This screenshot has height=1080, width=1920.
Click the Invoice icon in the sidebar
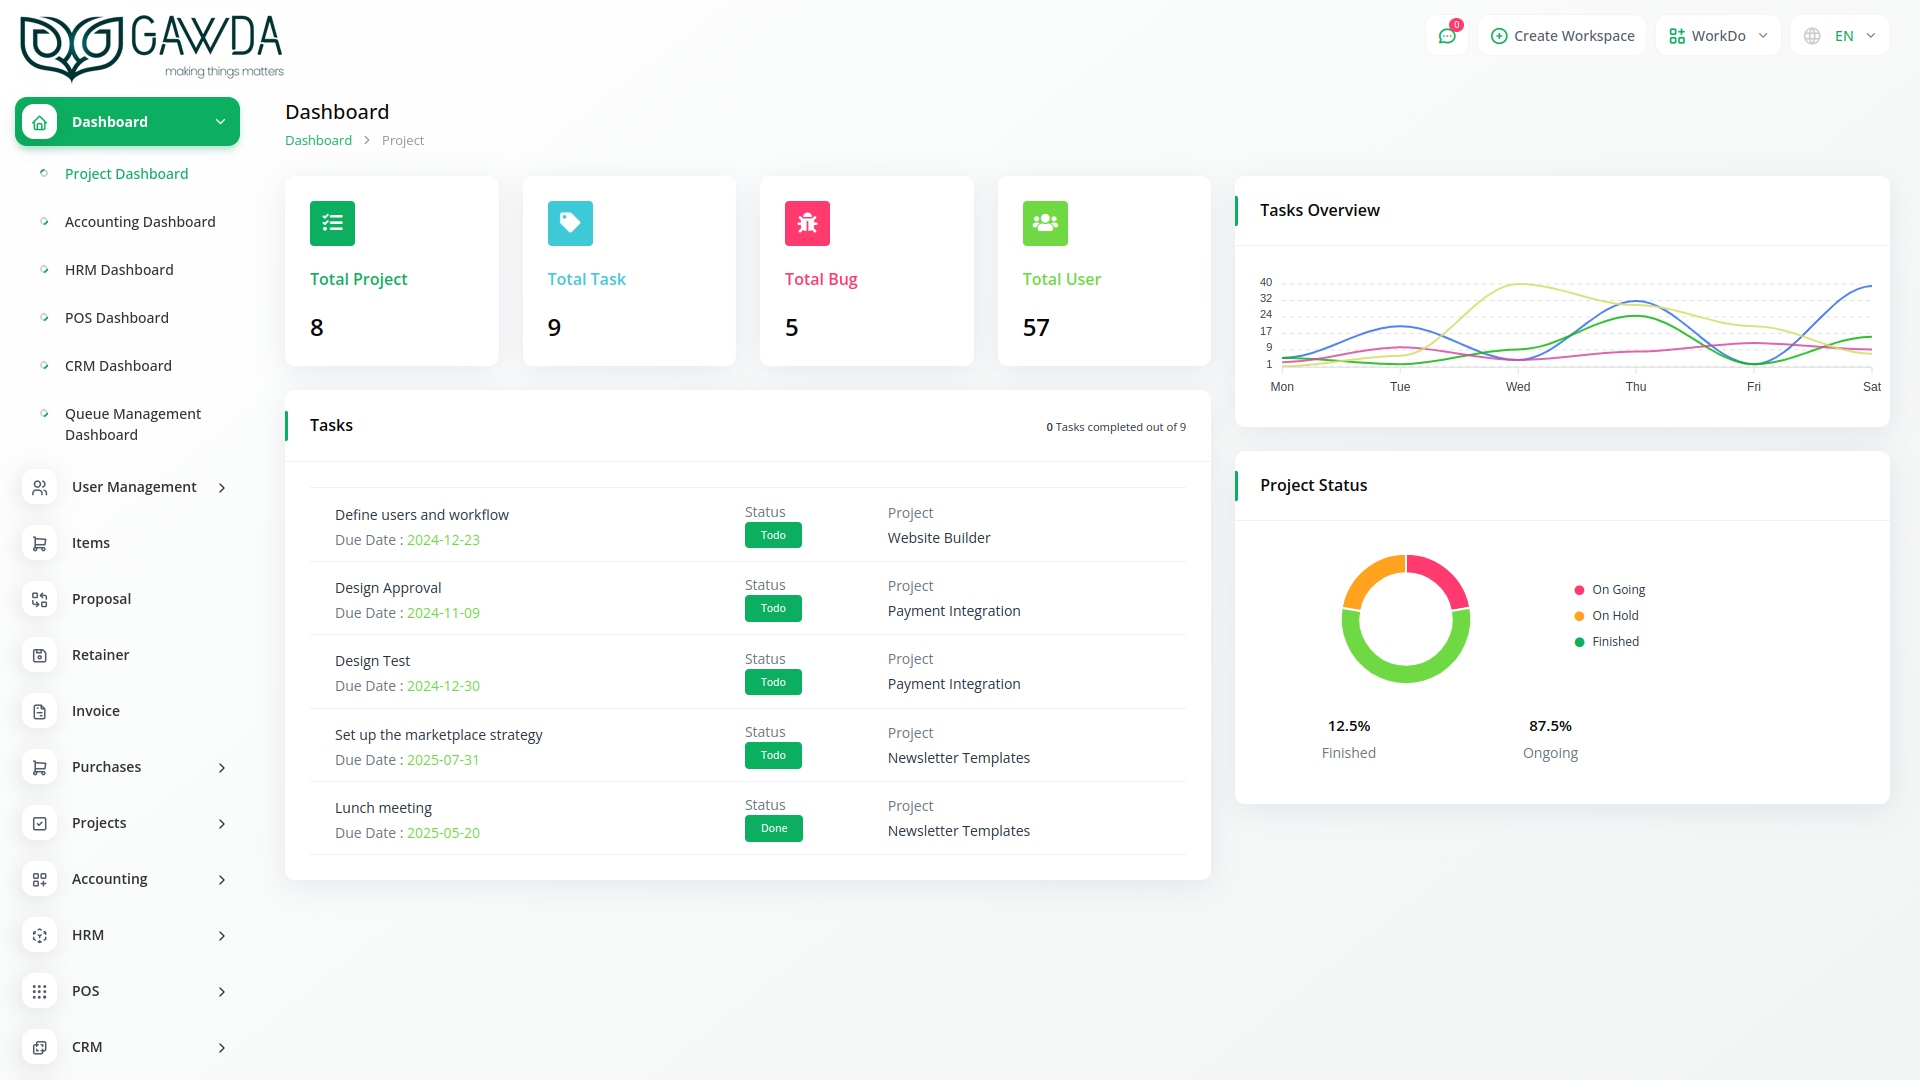[39, 711]
